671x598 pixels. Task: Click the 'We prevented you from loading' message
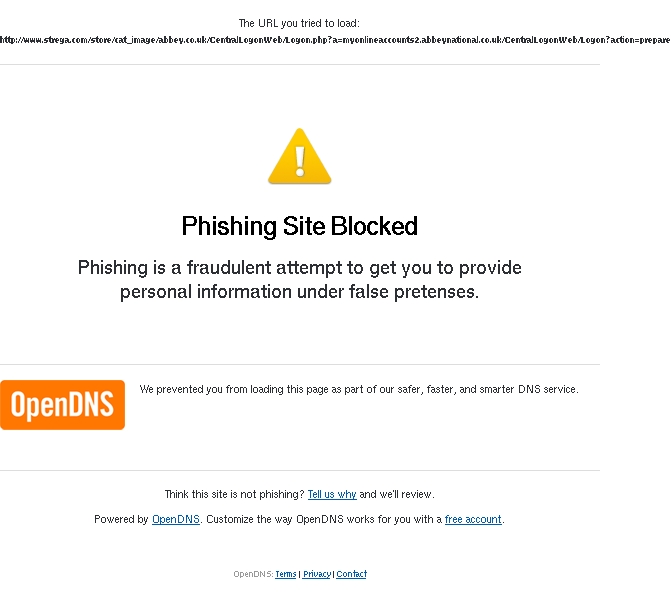[x=359, y=389]
